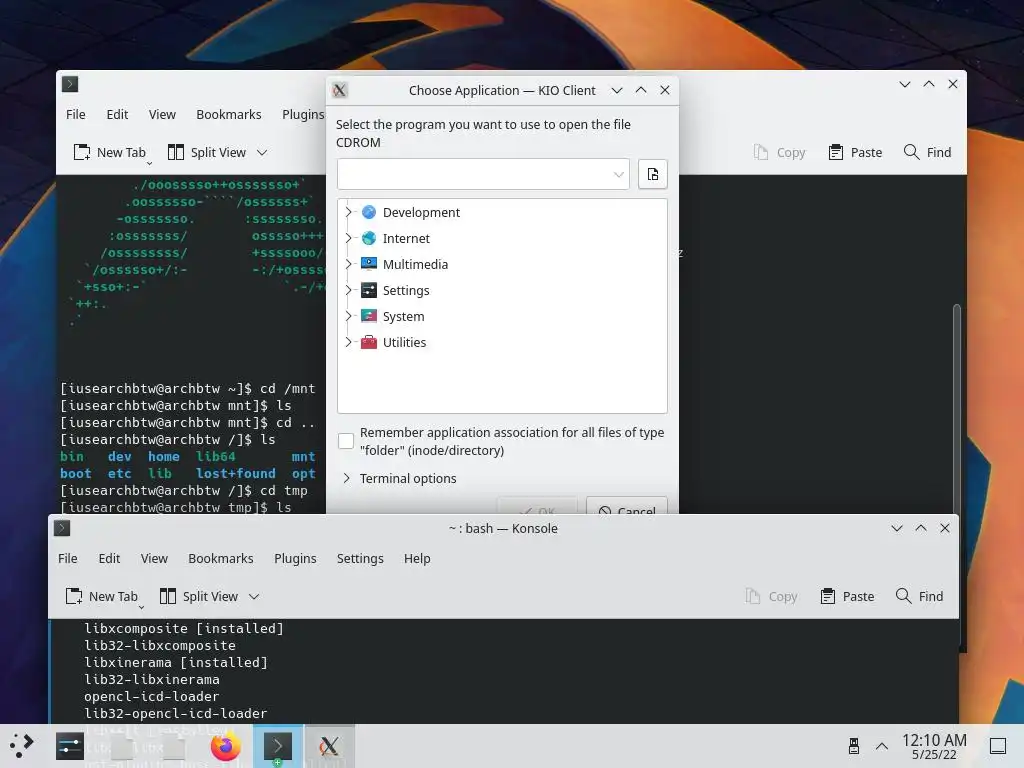Open Split View dropdown arrow in front Konsole
This screenshot has height=768, width=1024.
[254, 596]
